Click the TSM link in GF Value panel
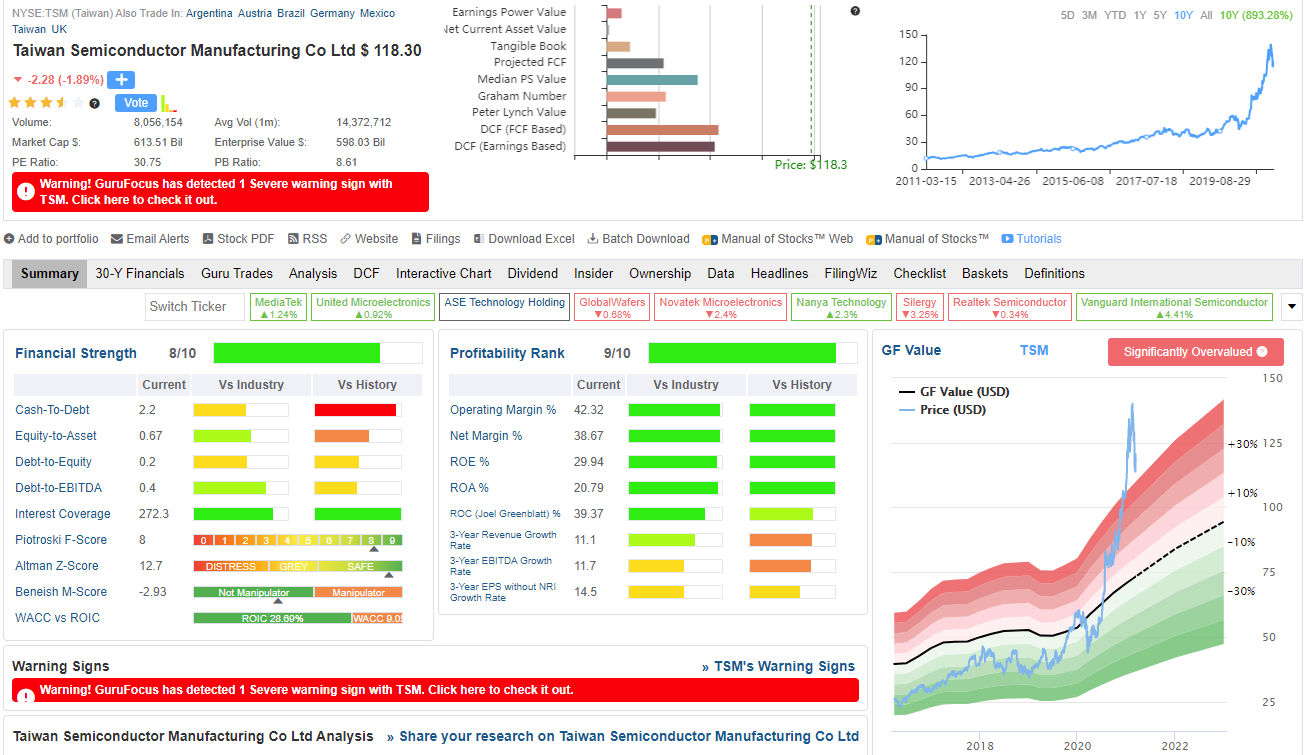1304x755 pixels. (x=1034, y=350)
